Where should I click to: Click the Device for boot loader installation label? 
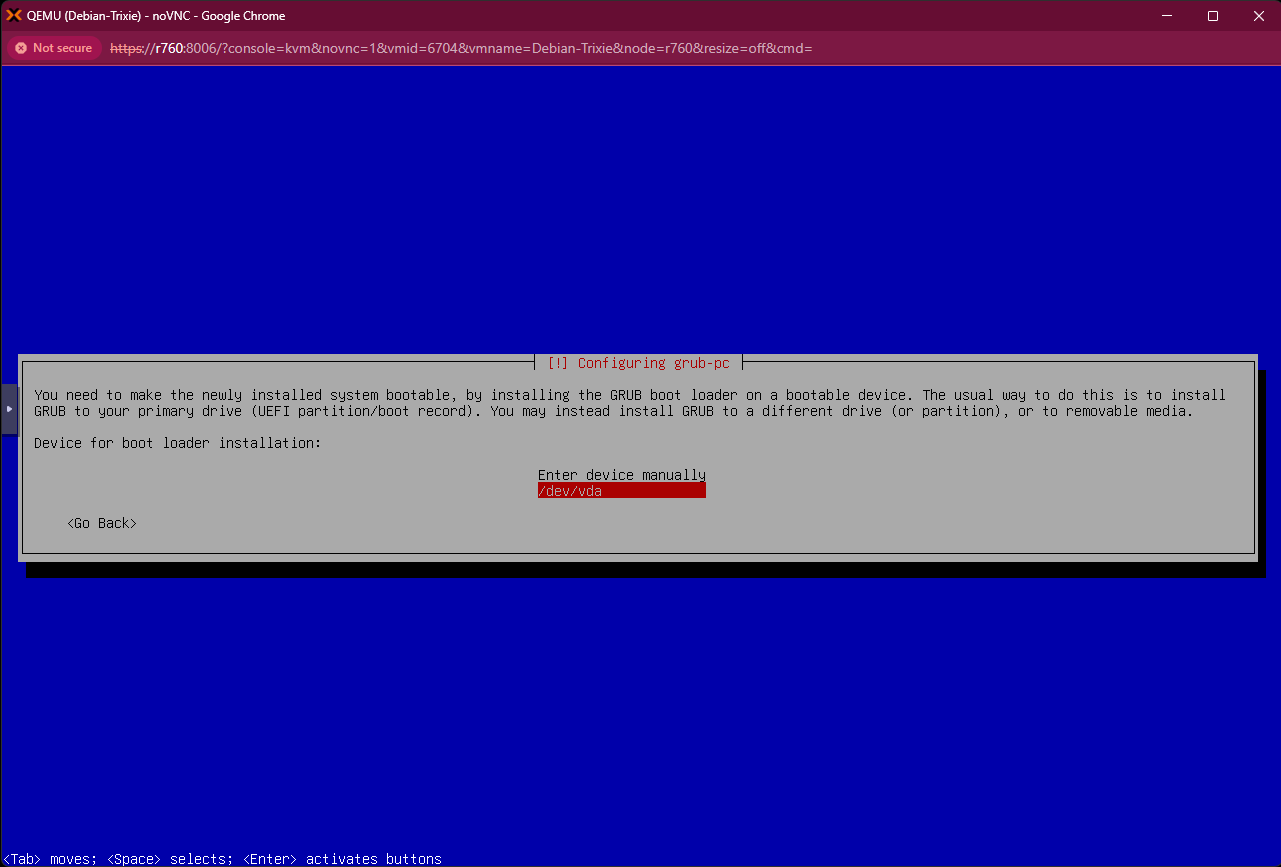pos(177,443)
